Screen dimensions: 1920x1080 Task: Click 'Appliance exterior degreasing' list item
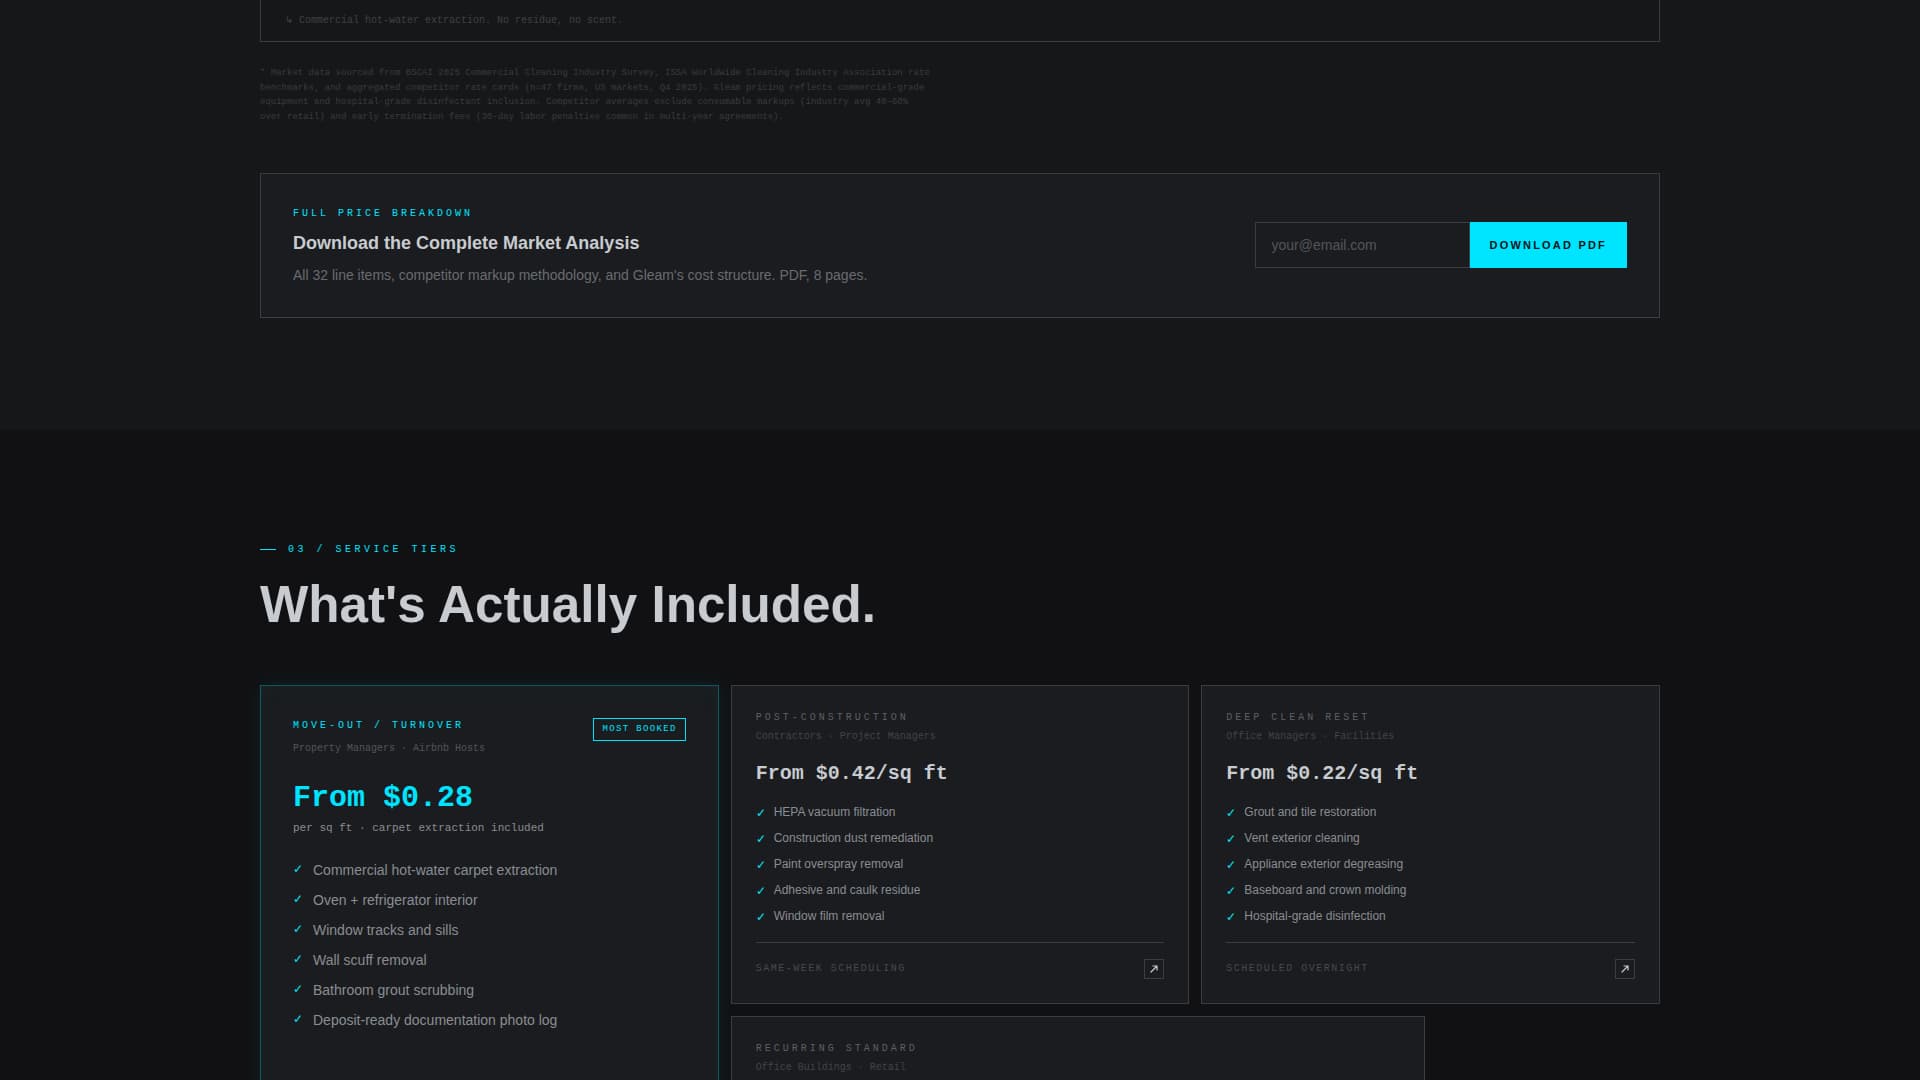(x=1323, y=864)
